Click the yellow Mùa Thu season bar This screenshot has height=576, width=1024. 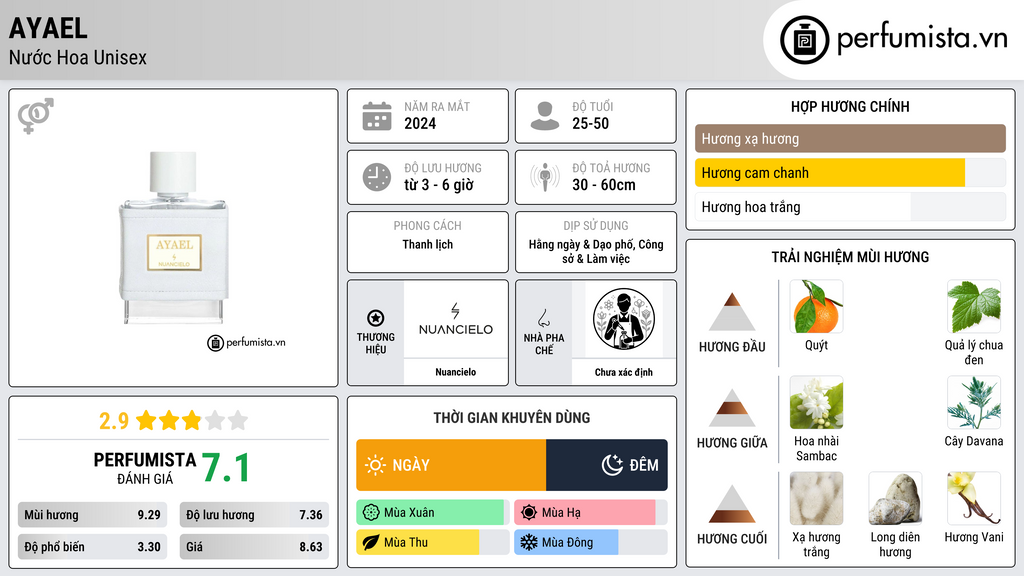click(x=433, y=542)
